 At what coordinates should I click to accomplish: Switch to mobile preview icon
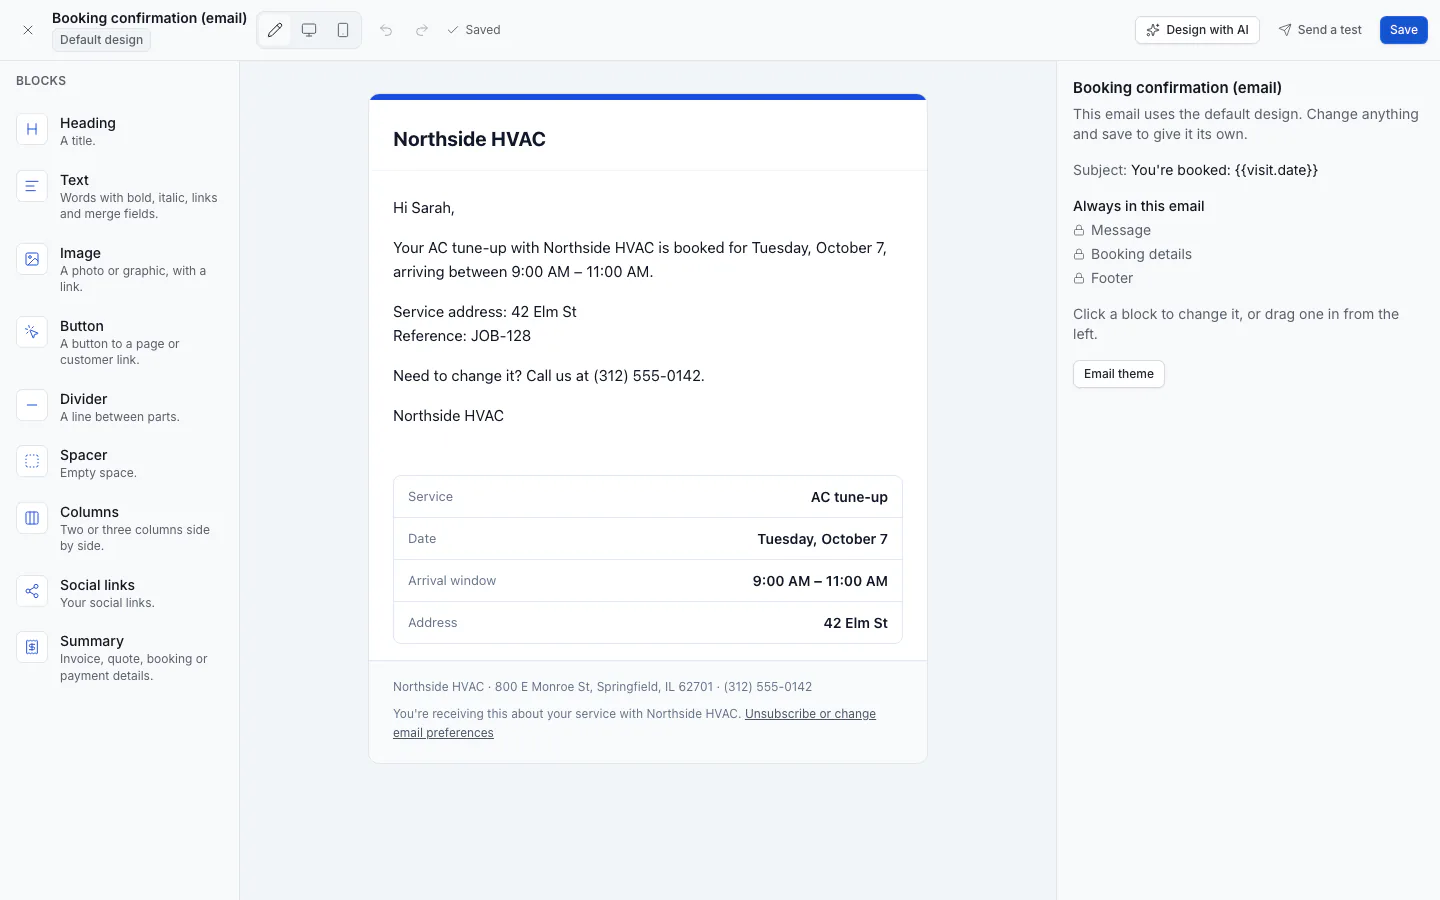(343, 30)
